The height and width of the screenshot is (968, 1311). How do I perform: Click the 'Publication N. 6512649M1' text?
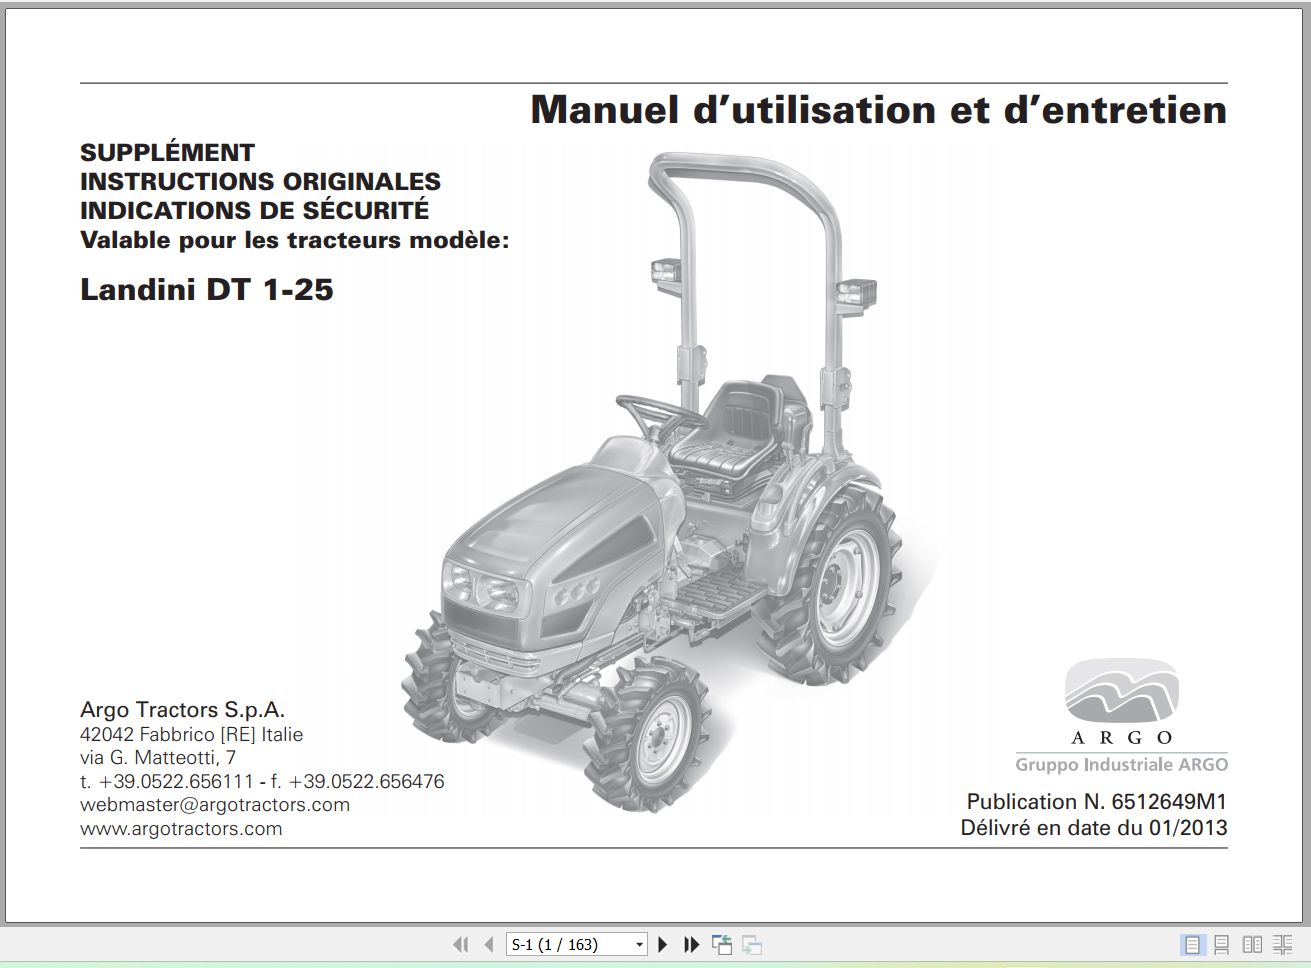pyautogui.click(x=1096, y=801)
